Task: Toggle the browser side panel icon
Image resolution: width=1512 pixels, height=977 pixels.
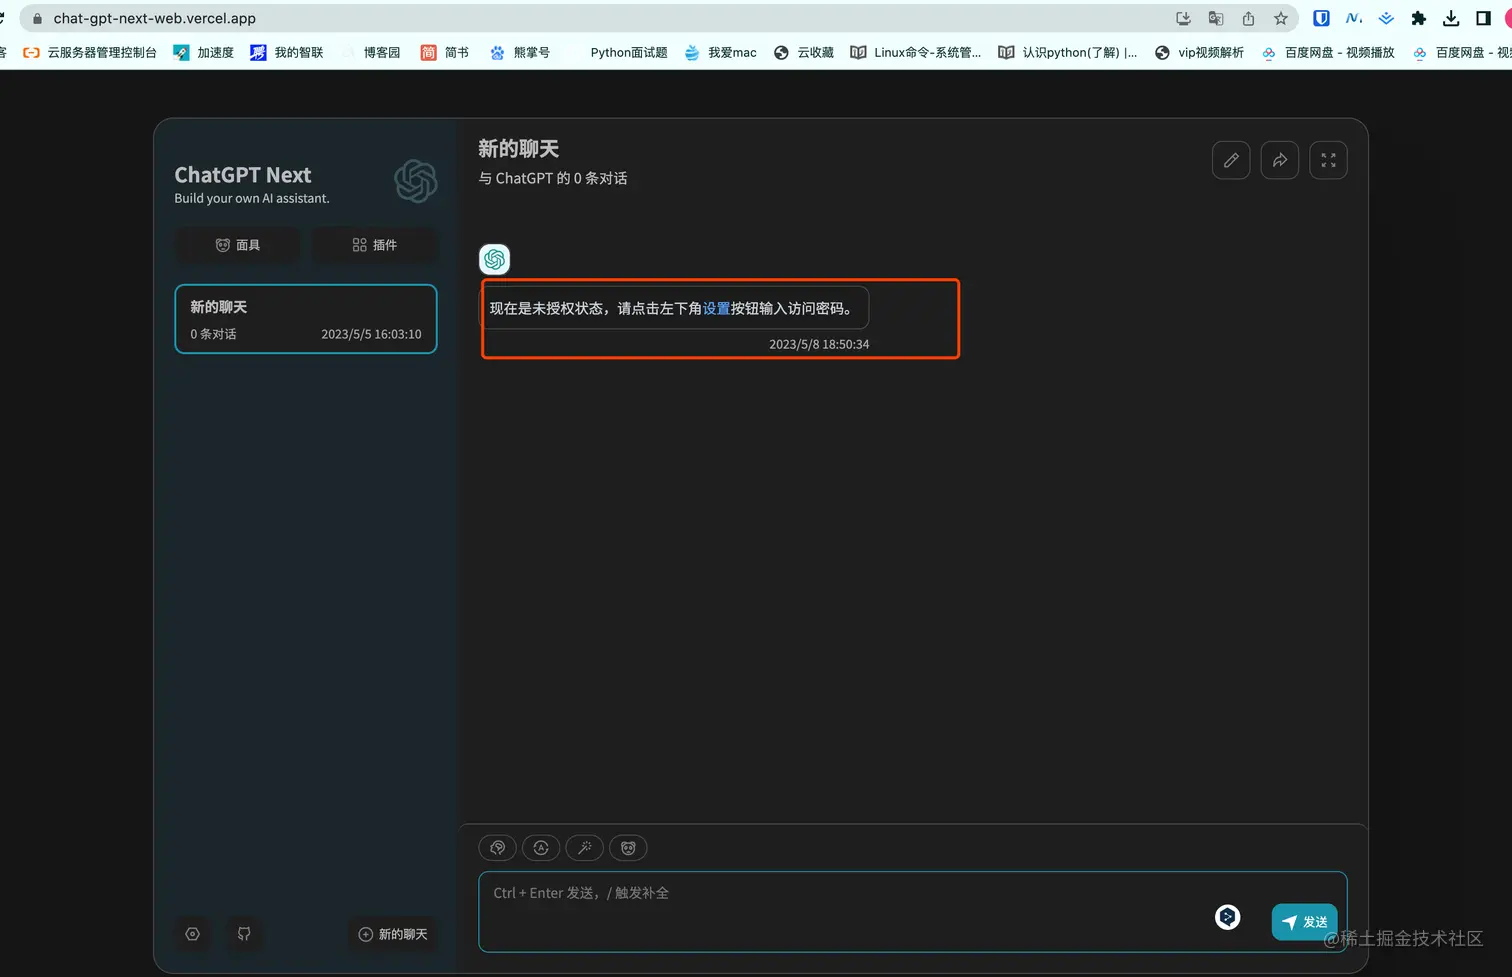Action: coord(1483,18)
